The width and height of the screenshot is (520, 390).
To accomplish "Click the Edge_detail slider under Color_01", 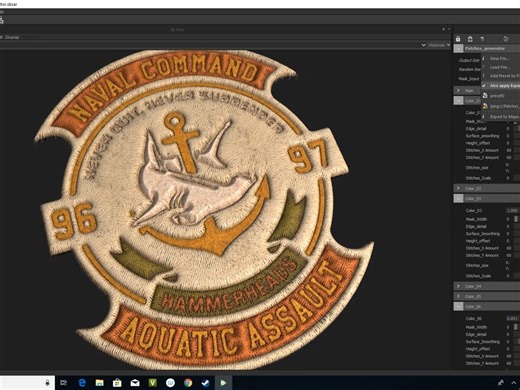I will click(x=516, y=129).
